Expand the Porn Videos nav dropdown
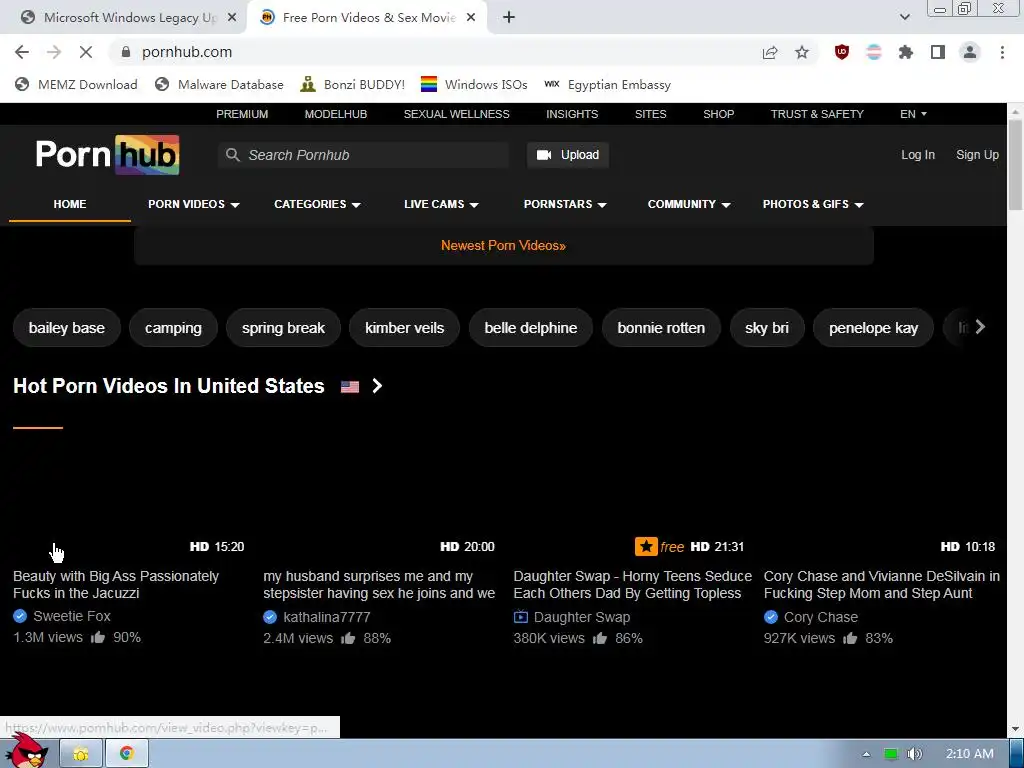The height and width of the screenshot is (768, 1024). point(194,204)
